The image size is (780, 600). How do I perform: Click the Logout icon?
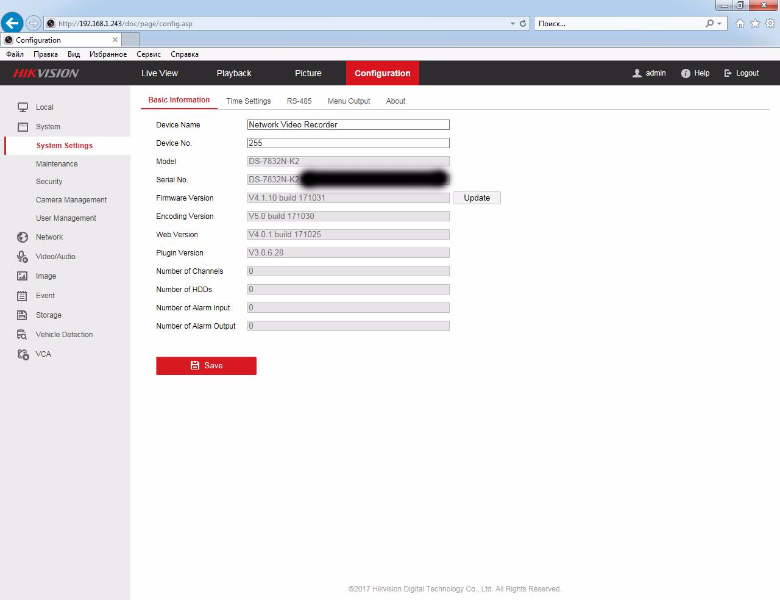[728, 73]
